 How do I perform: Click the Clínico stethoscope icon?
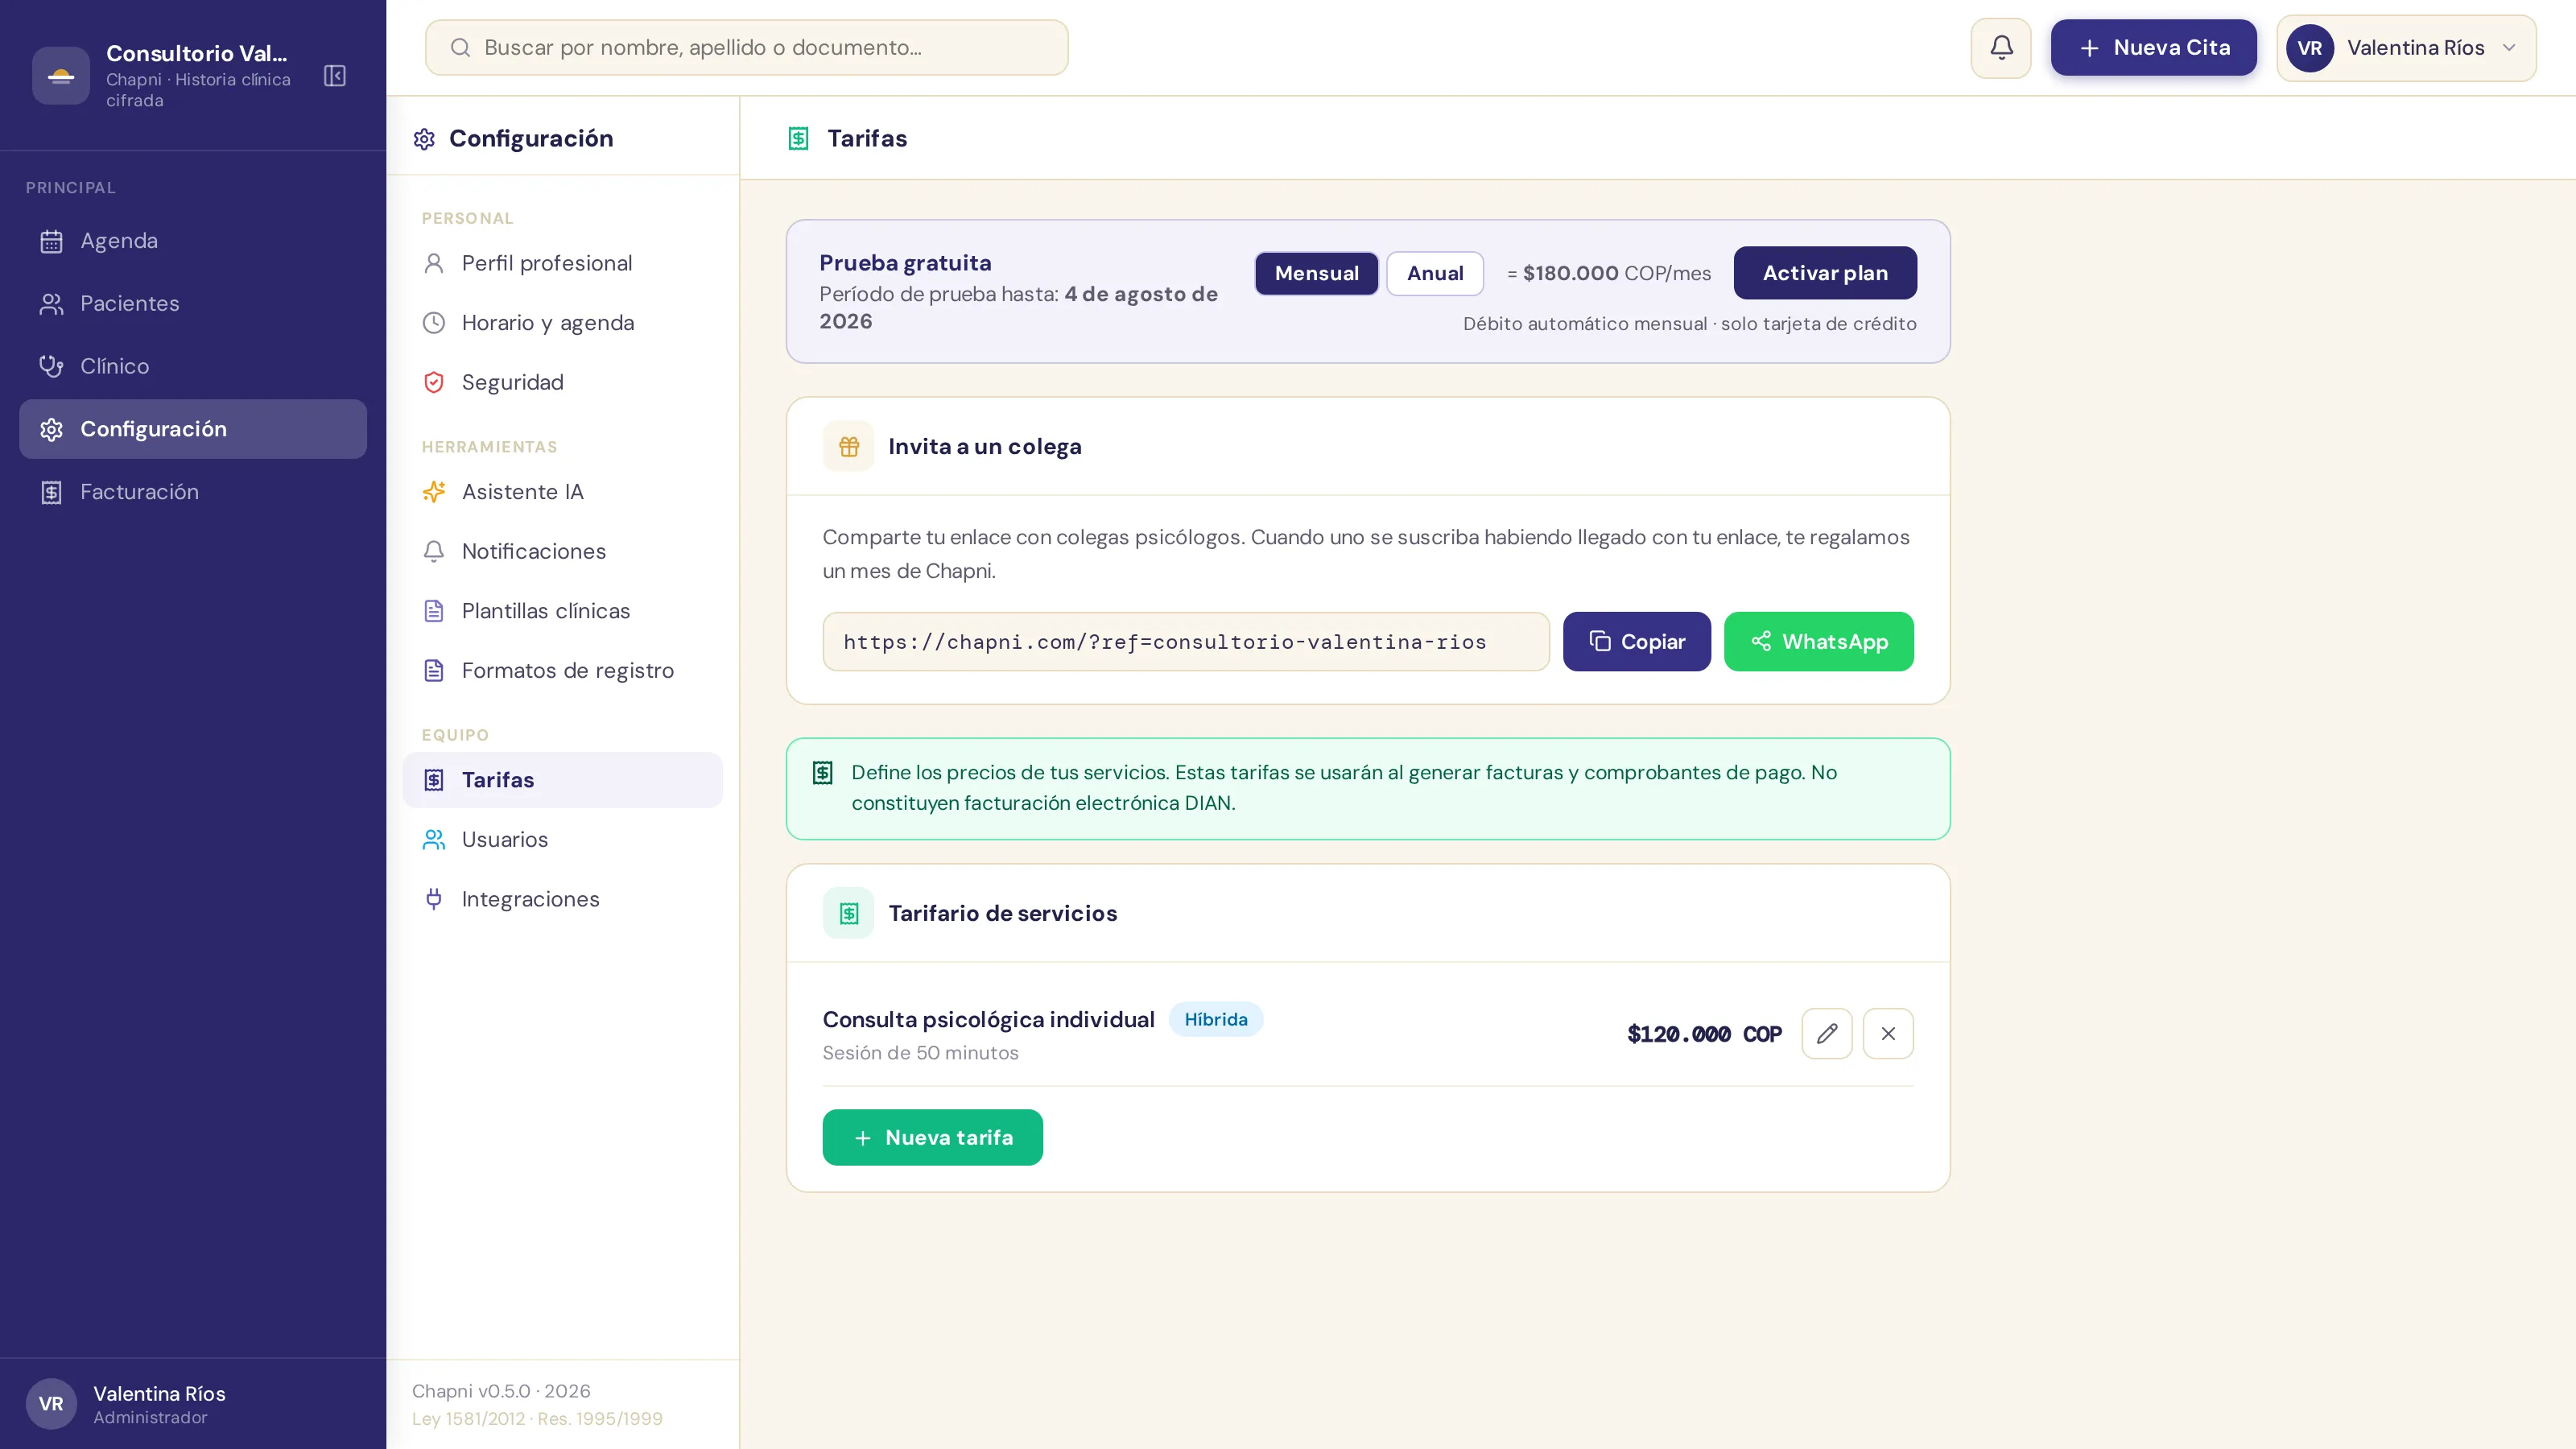click(51, 367)
